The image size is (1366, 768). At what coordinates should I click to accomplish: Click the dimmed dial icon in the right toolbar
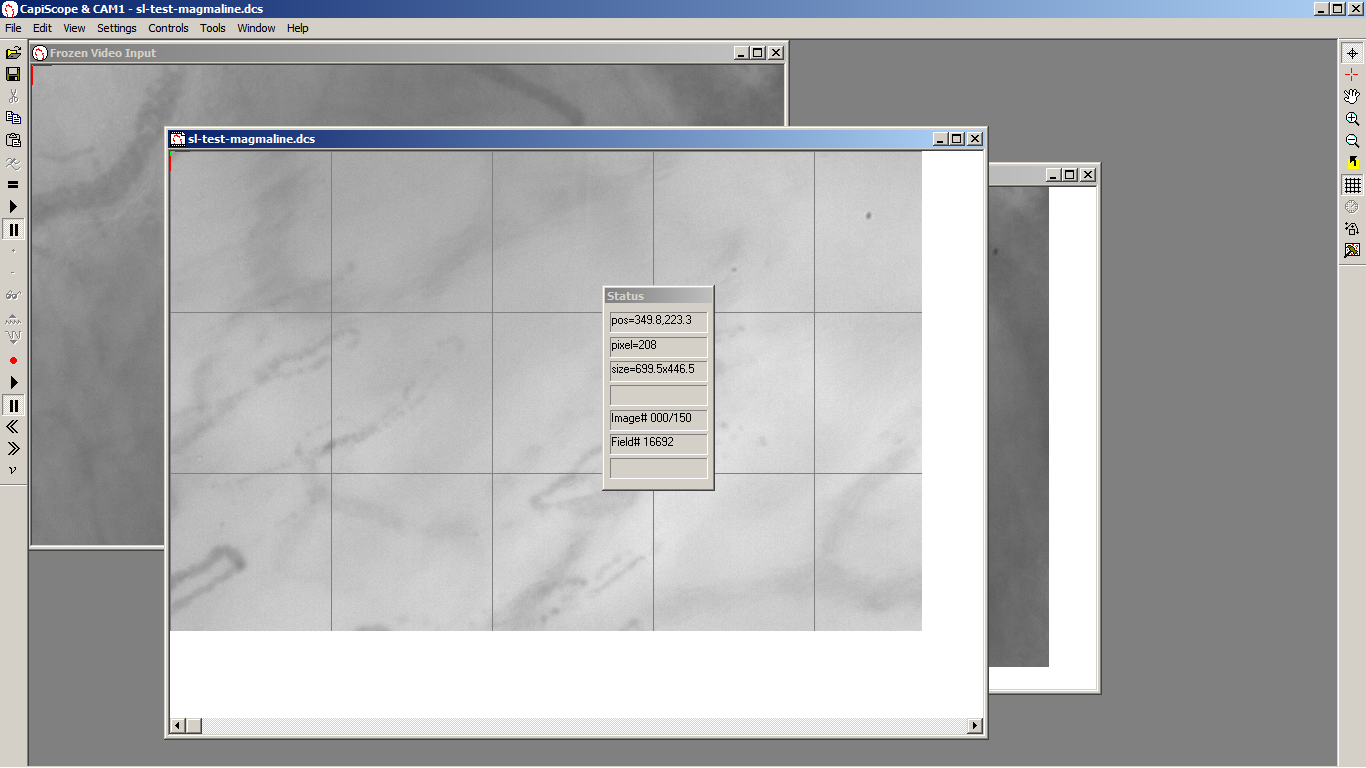click(x=1352, y=207)
